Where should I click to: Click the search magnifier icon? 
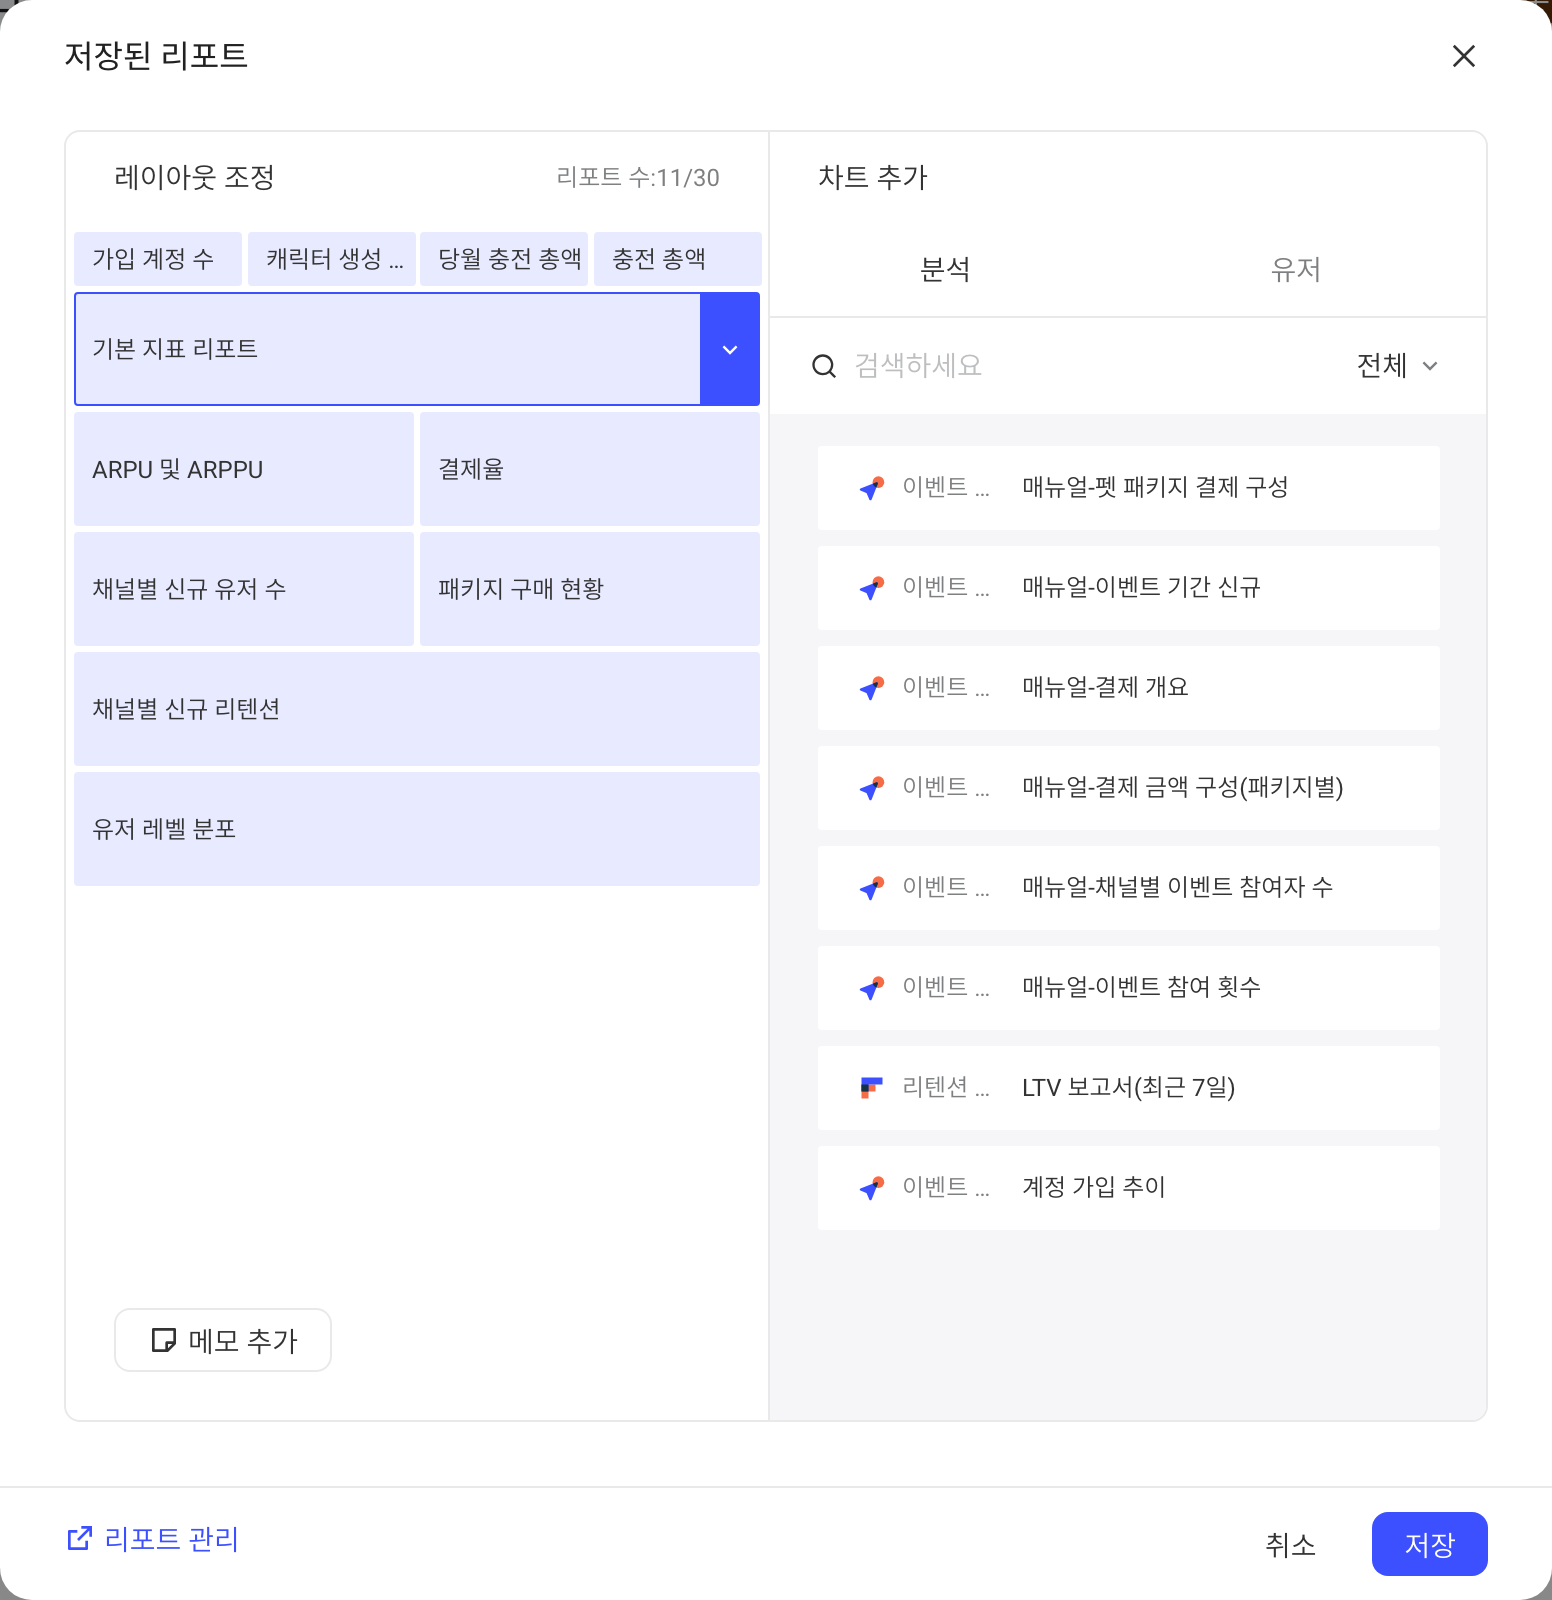[x=824, y=366]
